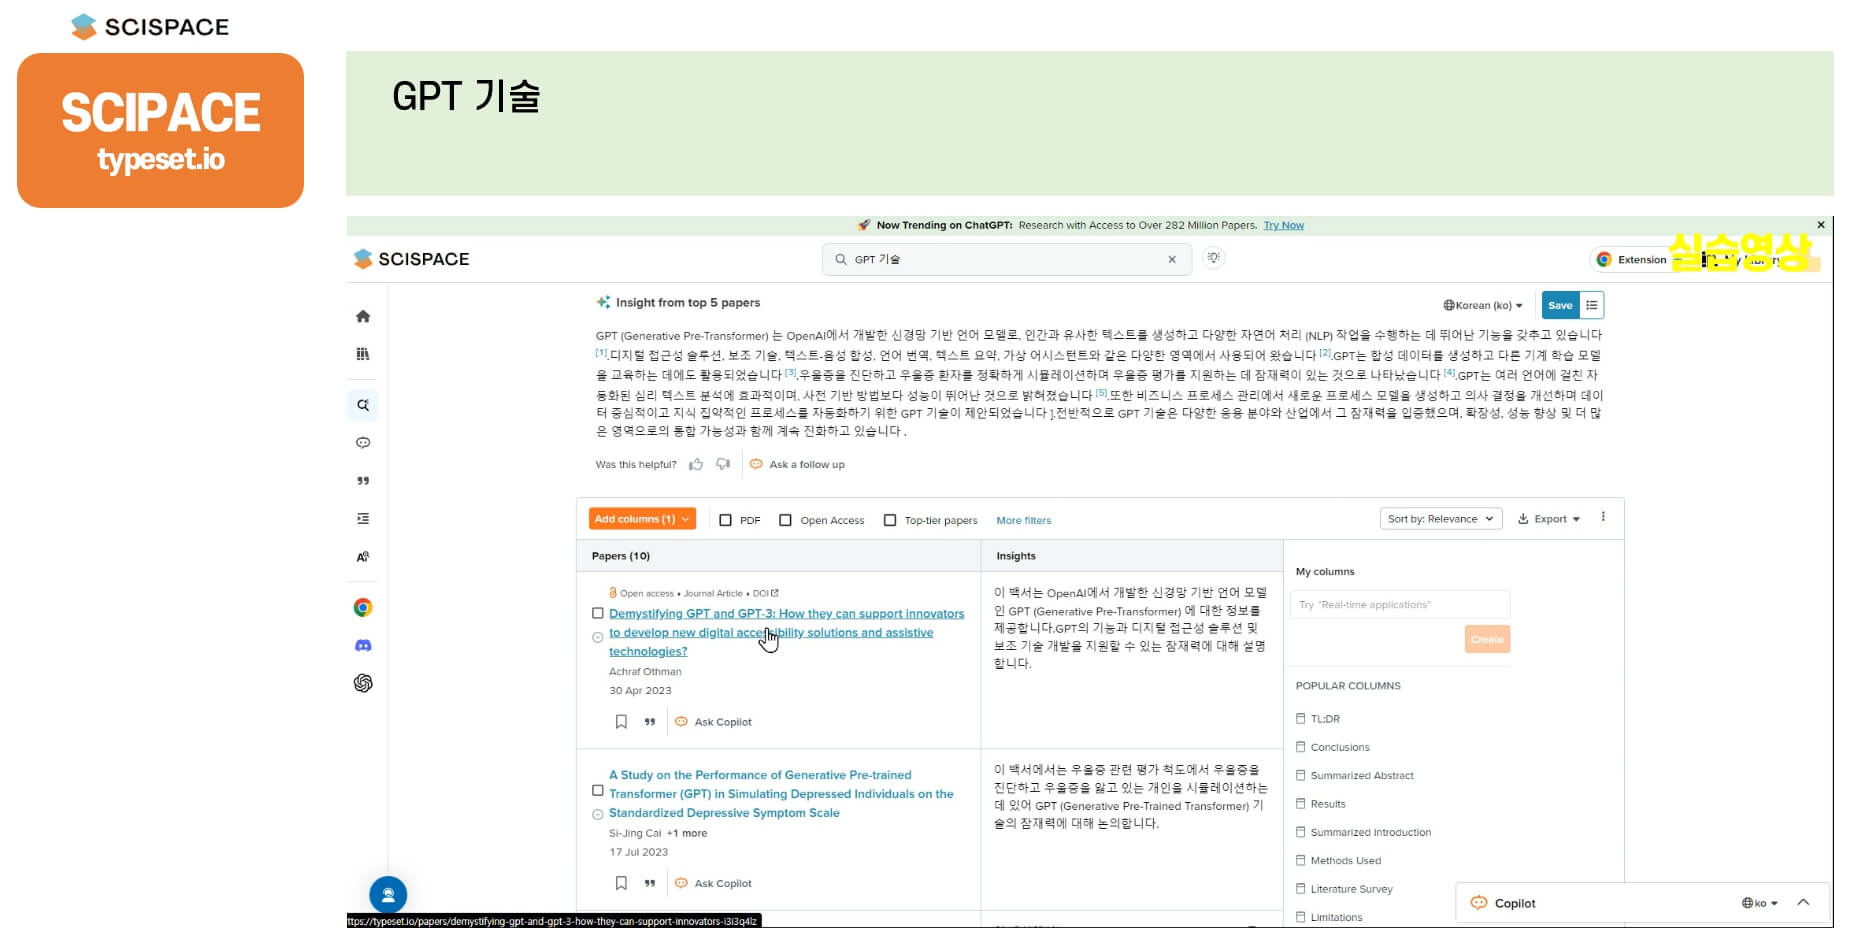Click the list view icon next to Save

point(1592,305)
